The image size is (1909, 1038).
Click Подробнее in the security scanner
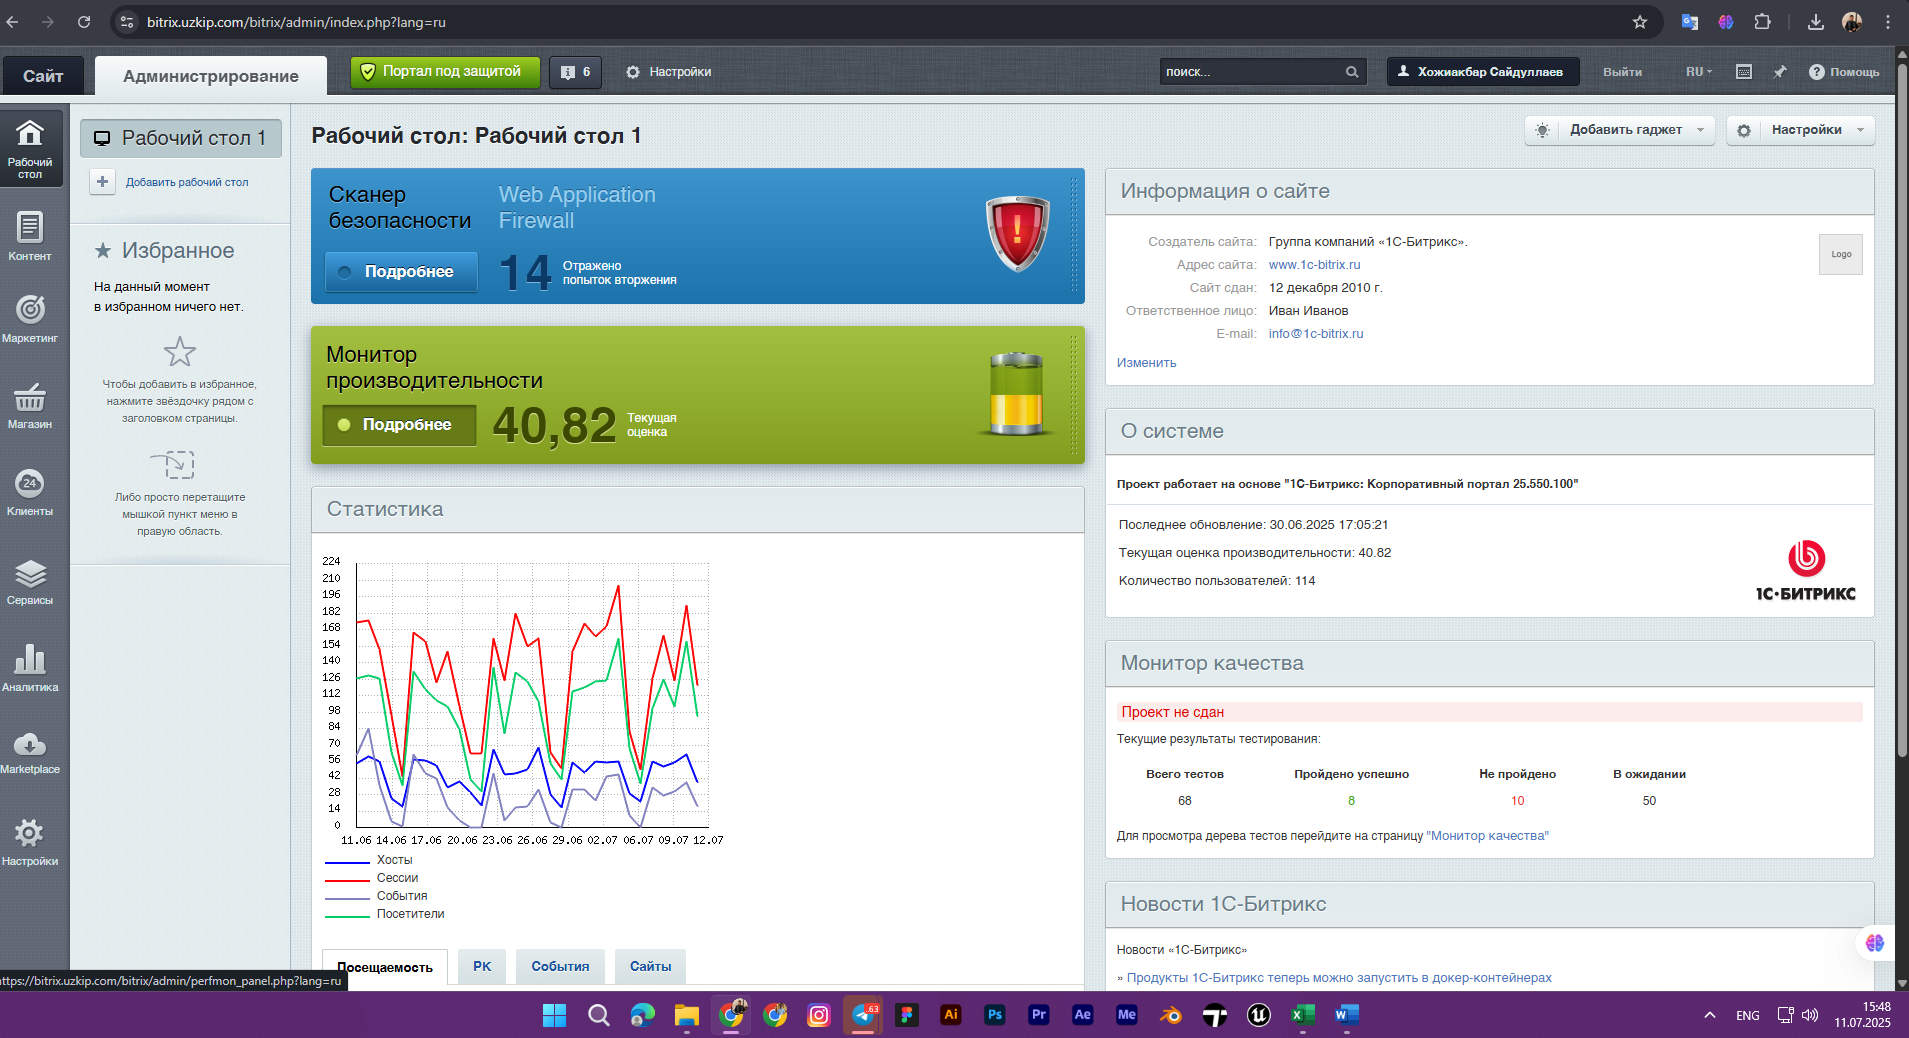[401, 272]
